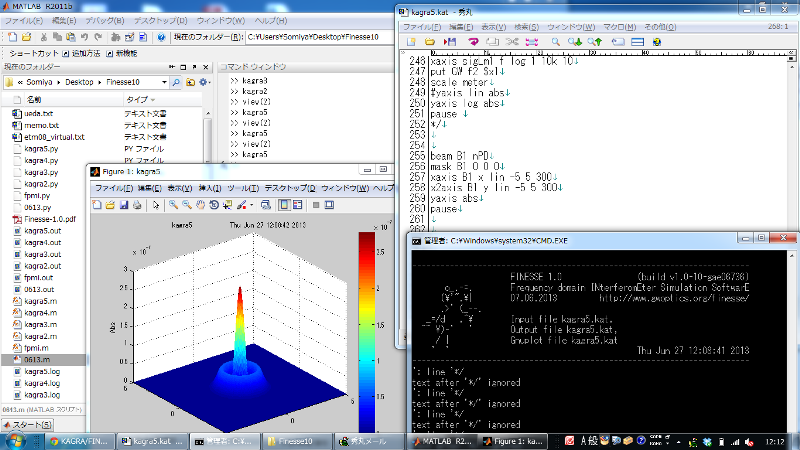Click CMD window vertical scrollbar
The image size is (800, 450).
791,342
